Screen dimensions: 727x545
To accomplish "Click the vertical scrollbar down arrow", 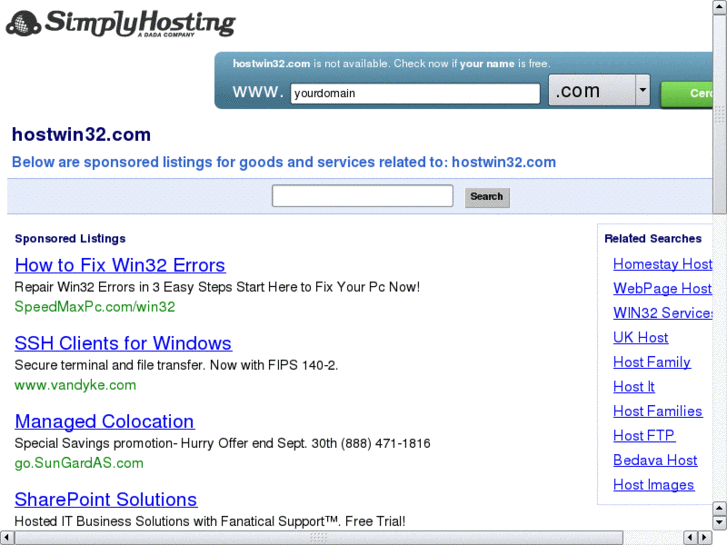I will tap(720, 522).
